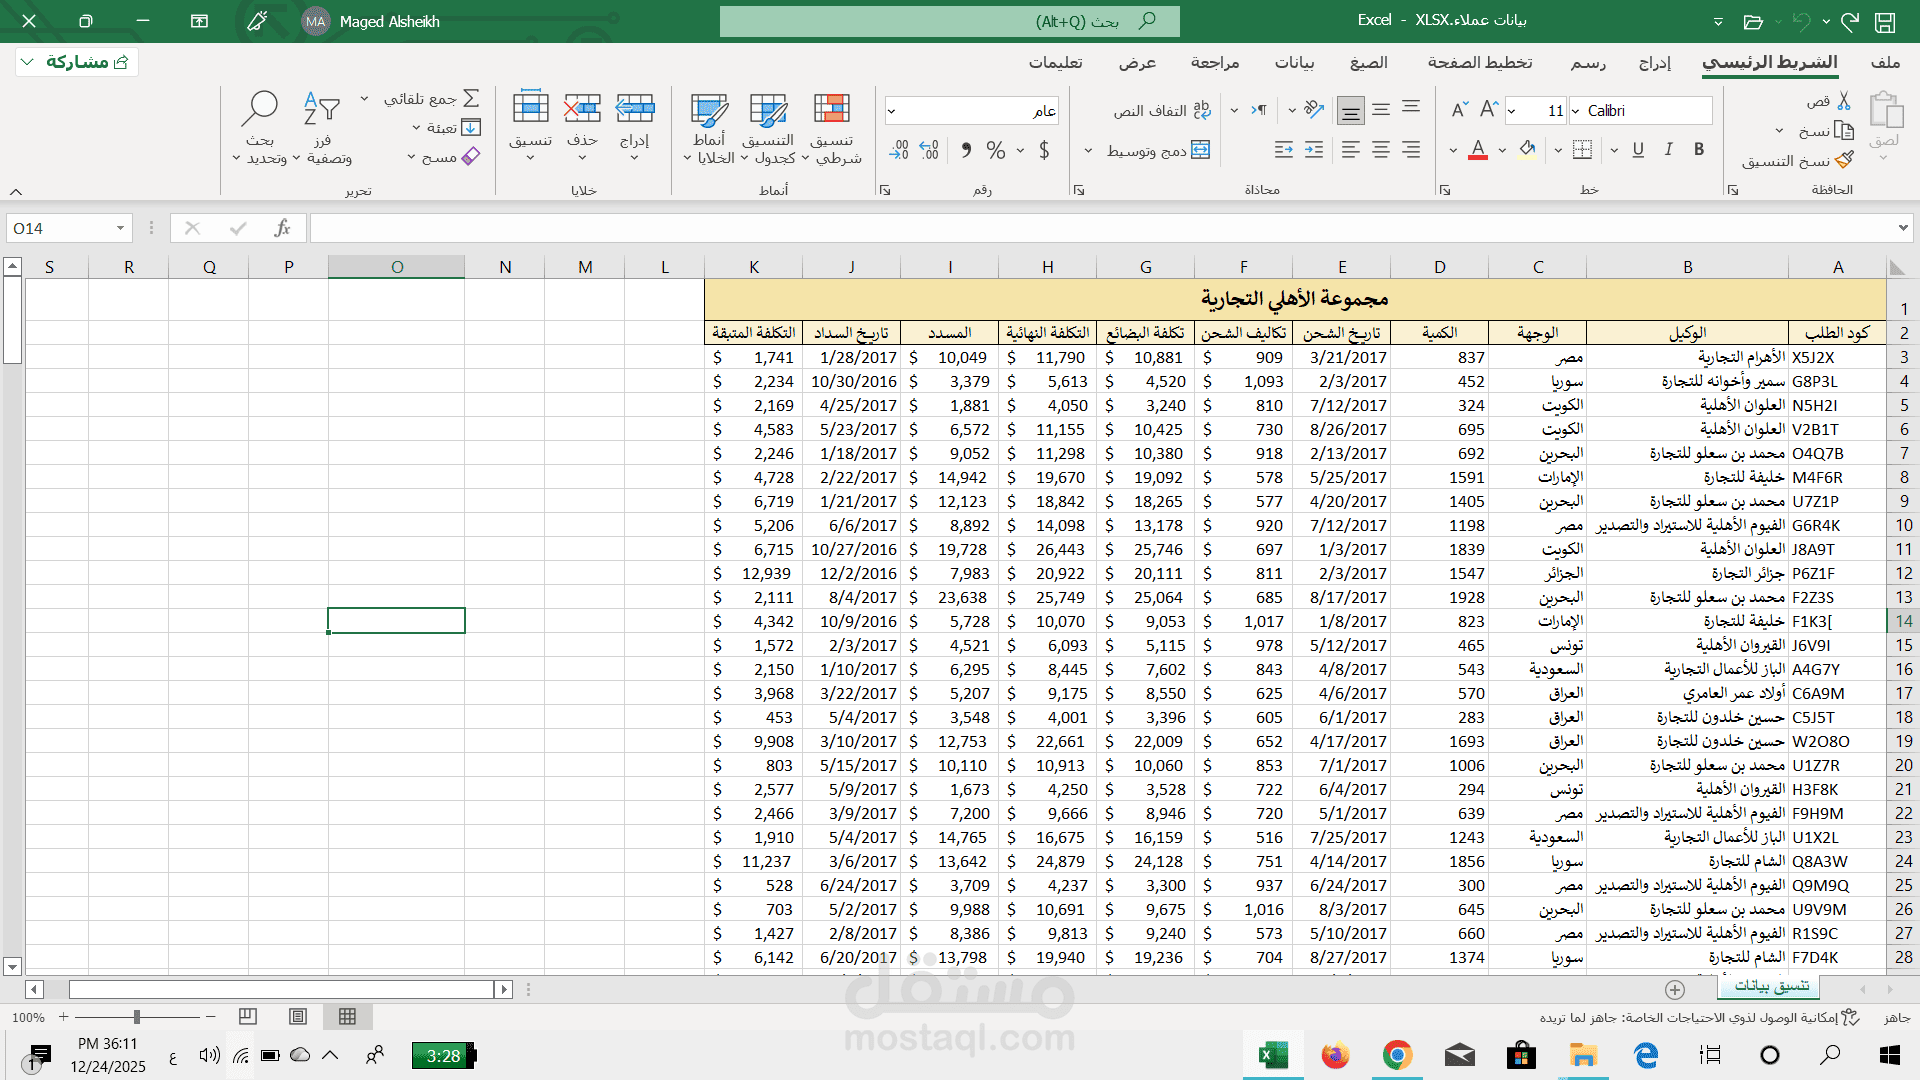Toggle Italic formatting
Screen dimensions: 1920x1080
pyautogui.click(x=1668, y=149)
